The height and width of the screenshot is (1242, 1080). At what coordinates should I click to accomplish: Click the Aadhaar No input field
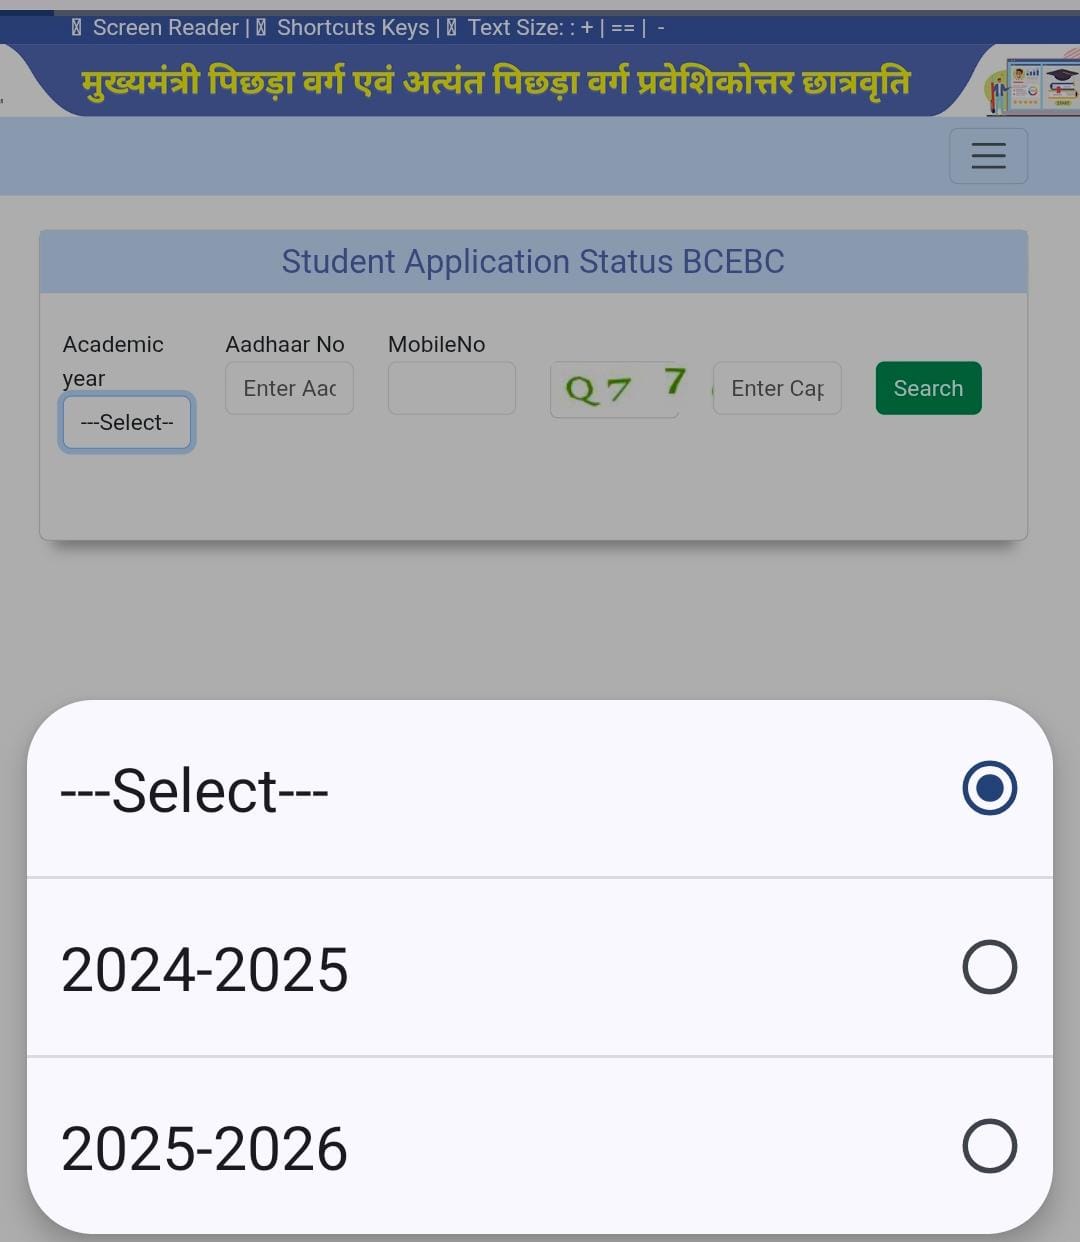(289, 388)
